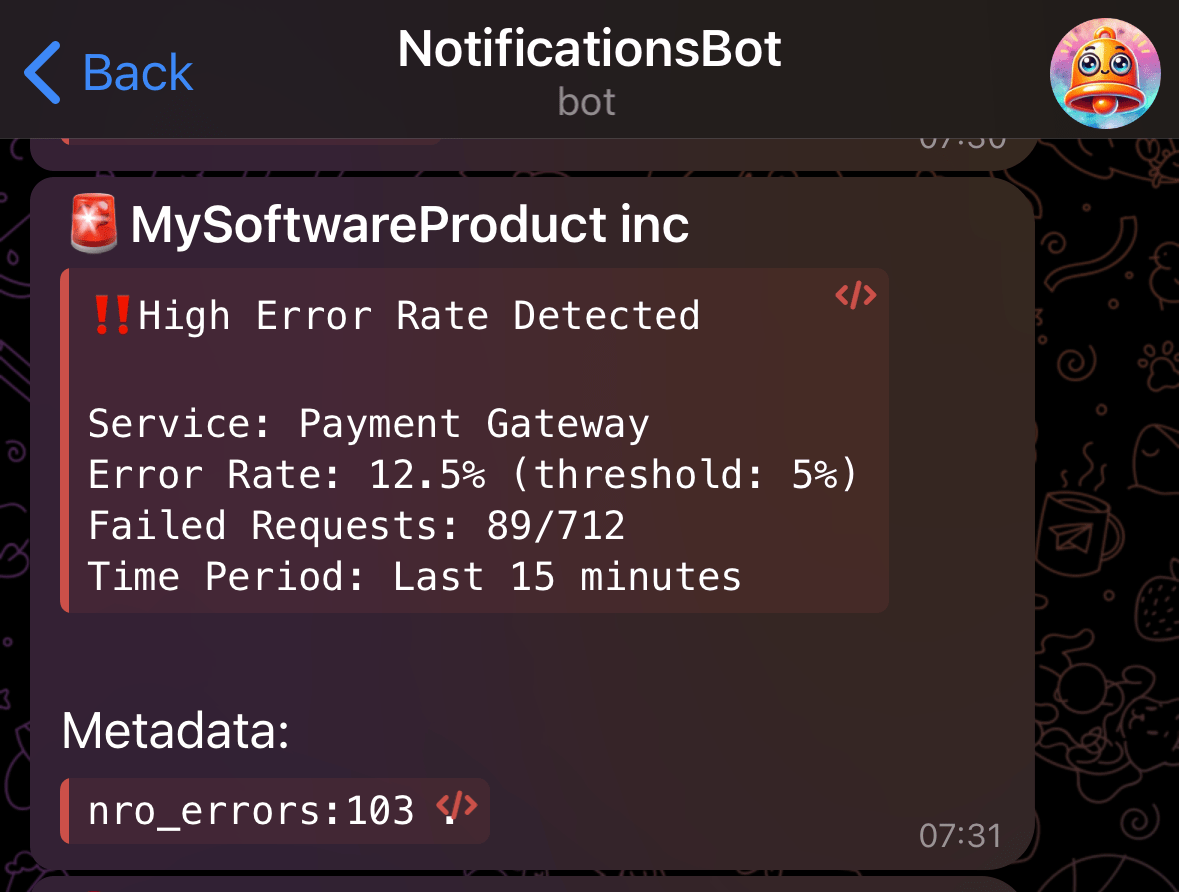
Task: Click the rotating siren emoji in the message
Action: [92, 222]
